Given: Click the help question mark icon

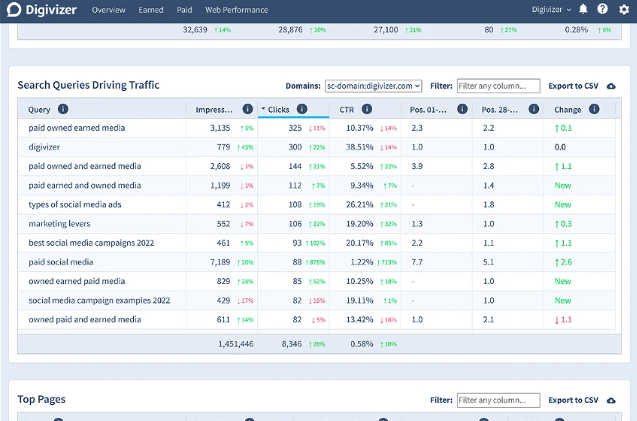Looking at the screenshot, I should pyautogui.click(x=603, y=10).
